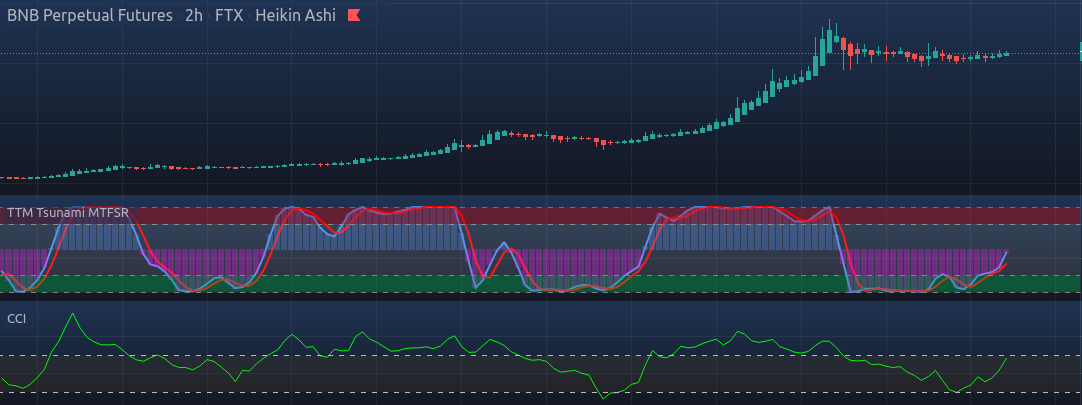Click the FTX exchange label

(229, 15)
